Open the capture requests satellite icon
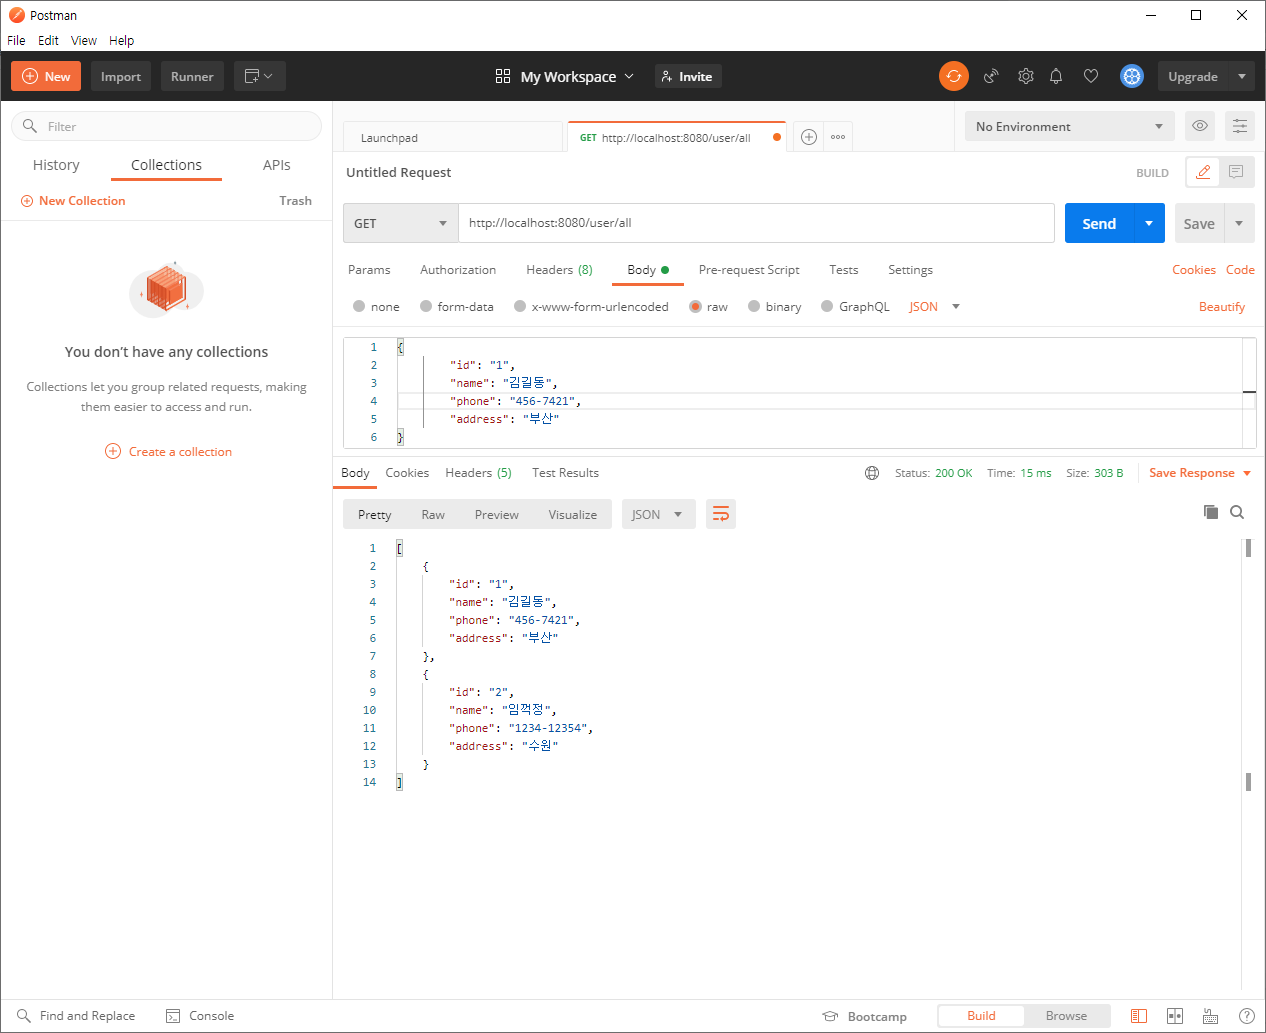 pos(991,76)
